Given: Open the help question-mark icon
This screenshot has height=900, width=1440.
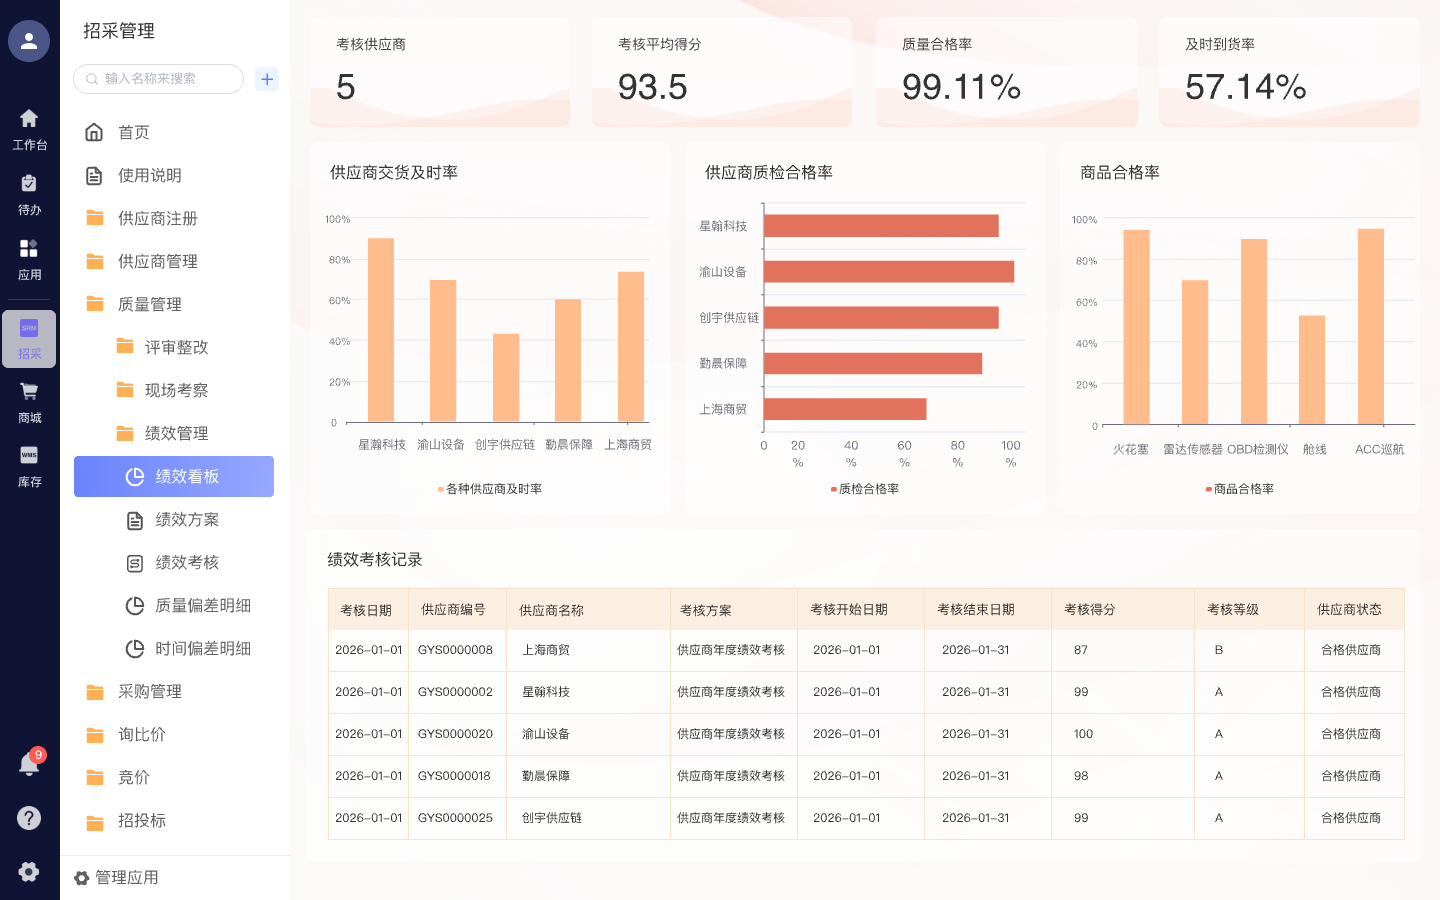Looking at the screenshot, I should click(x=29, y=818).
